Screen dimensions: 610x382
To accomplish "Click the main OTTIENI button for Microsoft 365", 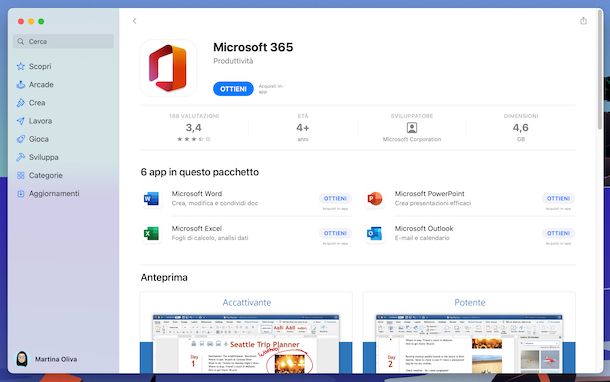I will click(233, 89).
